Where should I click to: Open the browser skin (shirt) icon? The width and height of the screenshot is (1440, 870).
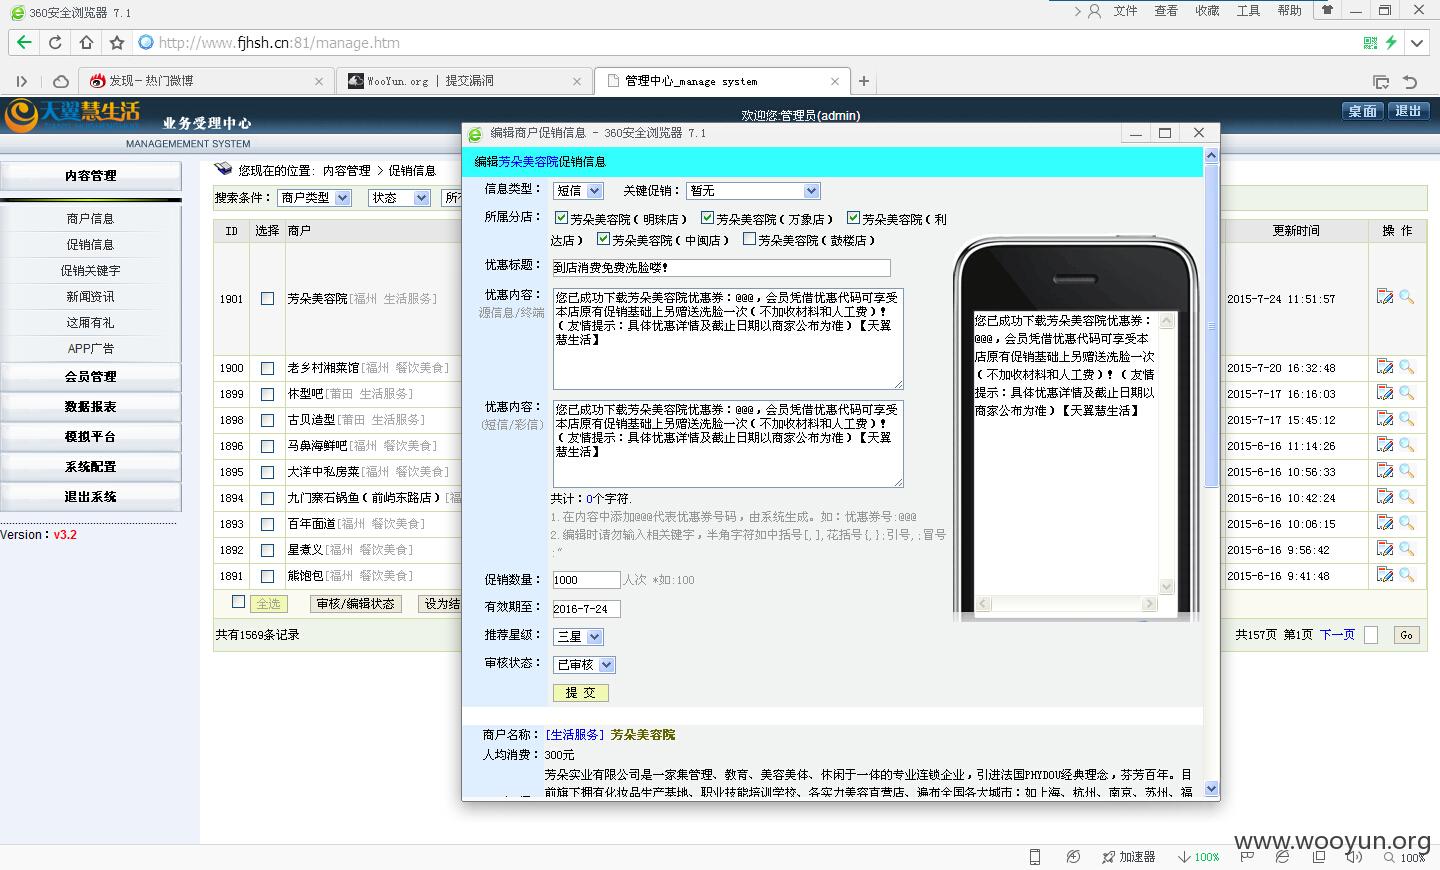(1327, 10)
